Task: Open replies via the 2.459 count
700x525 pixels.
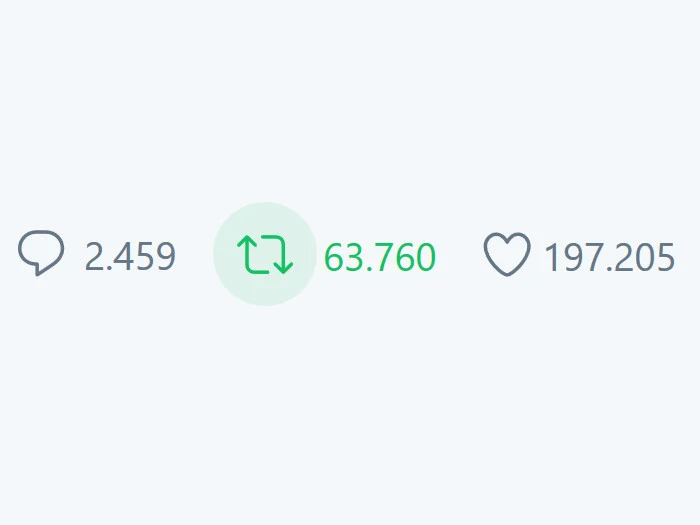Action: (130, 256)
